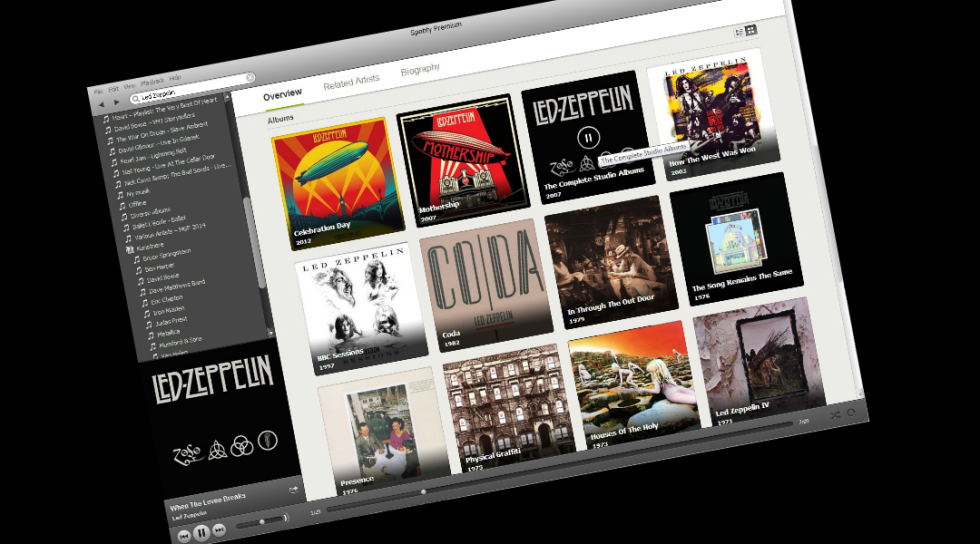This screenshot has height=544, width=980.
Task: Select the Pearl Jam – Lightning Bolt playlist
Action: pos(153,156)
